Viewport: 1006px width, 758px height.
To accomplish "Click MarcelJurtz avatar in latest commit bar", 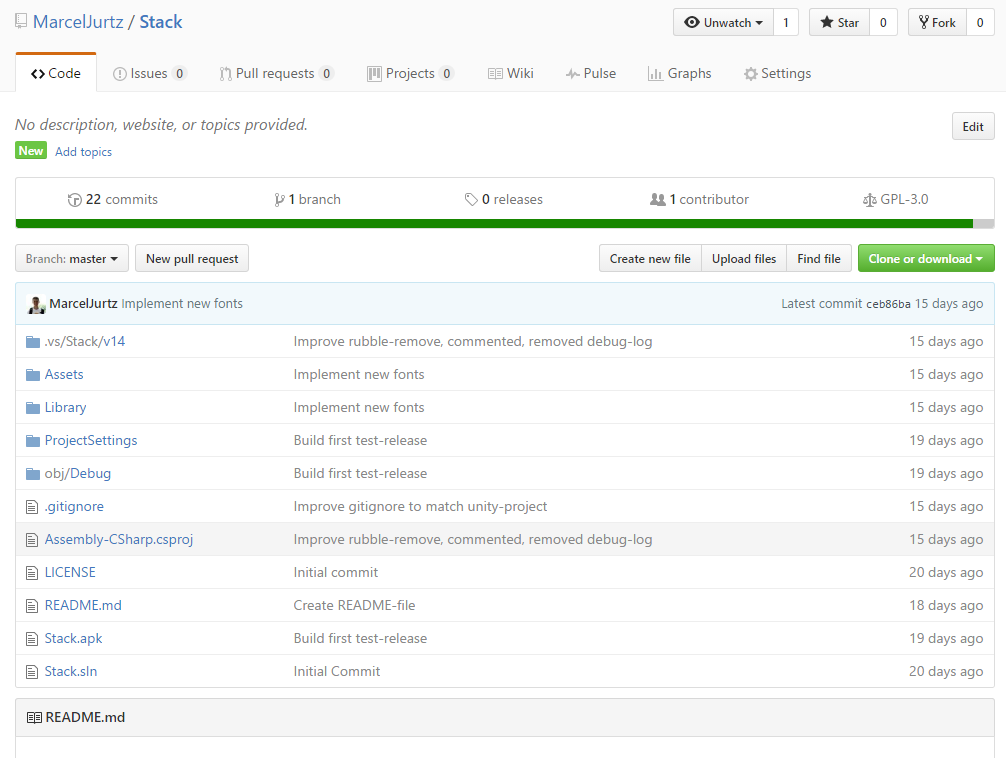I will click(x=37, y=304).
